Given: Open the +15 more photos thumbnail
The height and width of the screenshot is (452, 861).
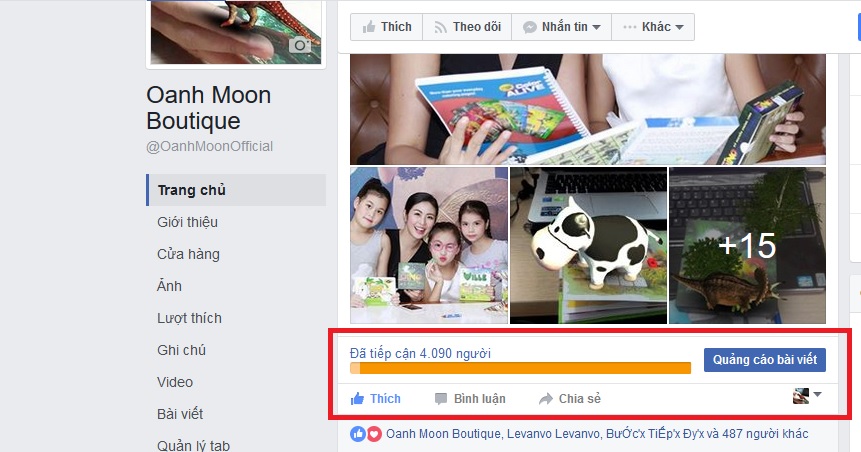Looking at the screenshot, I should pos(747,245).
